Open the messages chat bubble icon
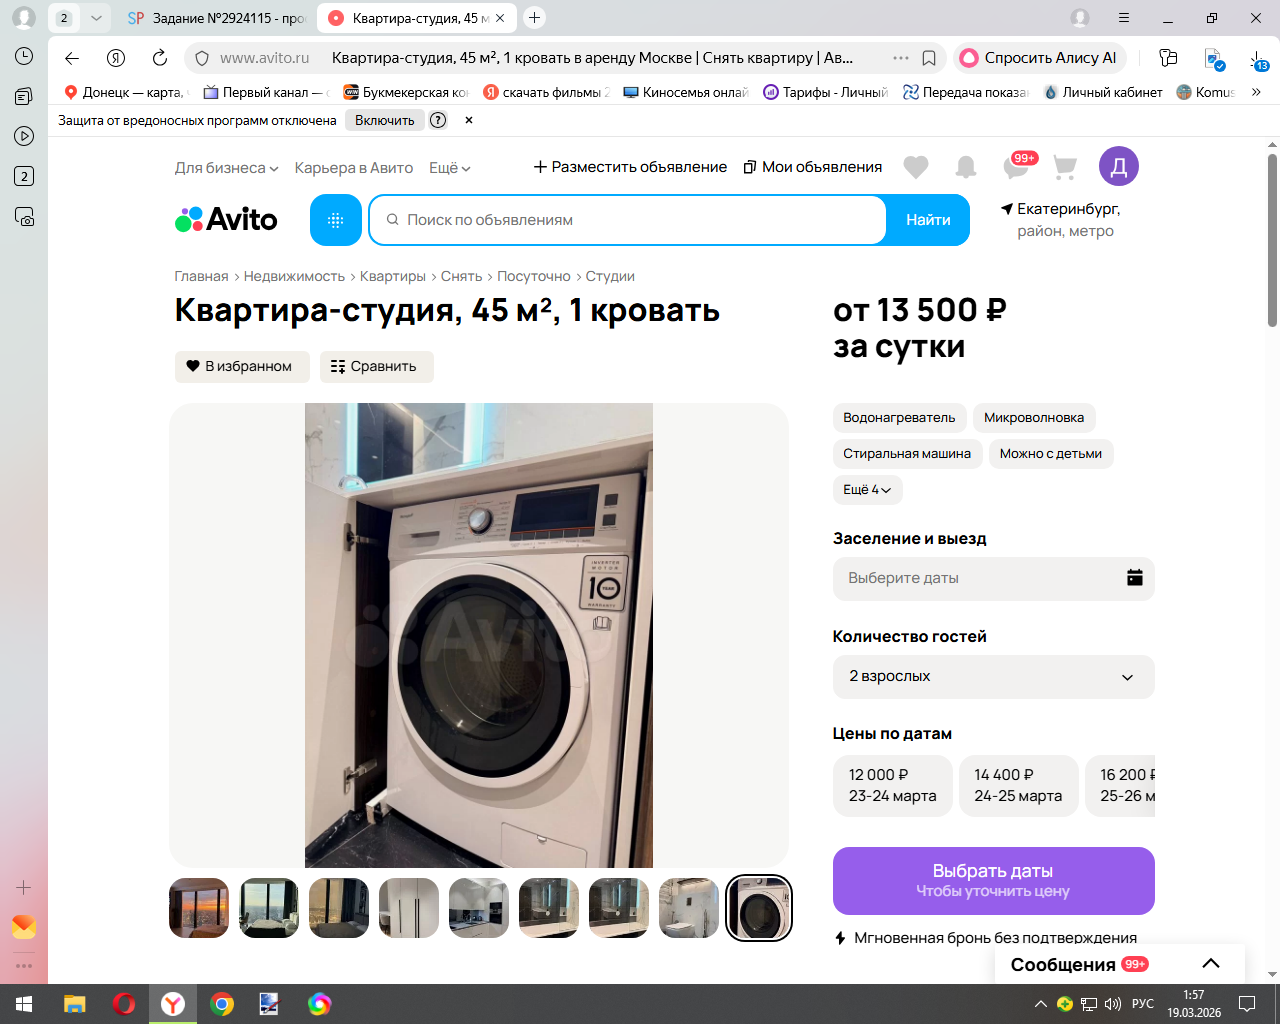This screenshot has width=1280, height=1024. [1016, 167]
